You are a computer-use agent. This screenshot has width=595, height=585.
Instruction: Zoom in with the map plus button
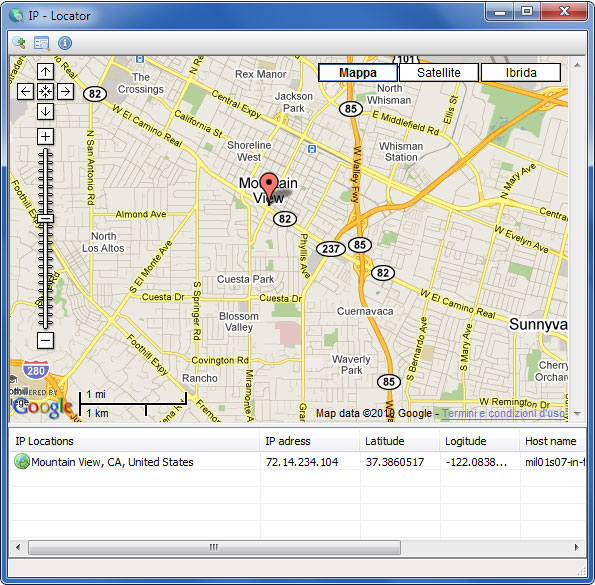click(46, 136)
